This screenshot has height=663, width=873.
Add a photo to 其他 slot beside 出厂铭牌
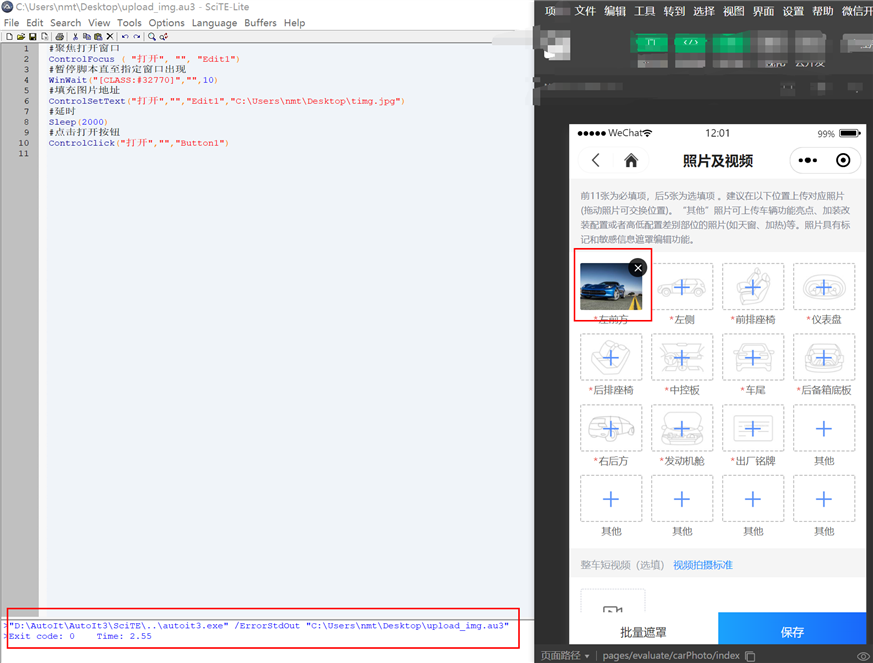click(x=824, y=428)
